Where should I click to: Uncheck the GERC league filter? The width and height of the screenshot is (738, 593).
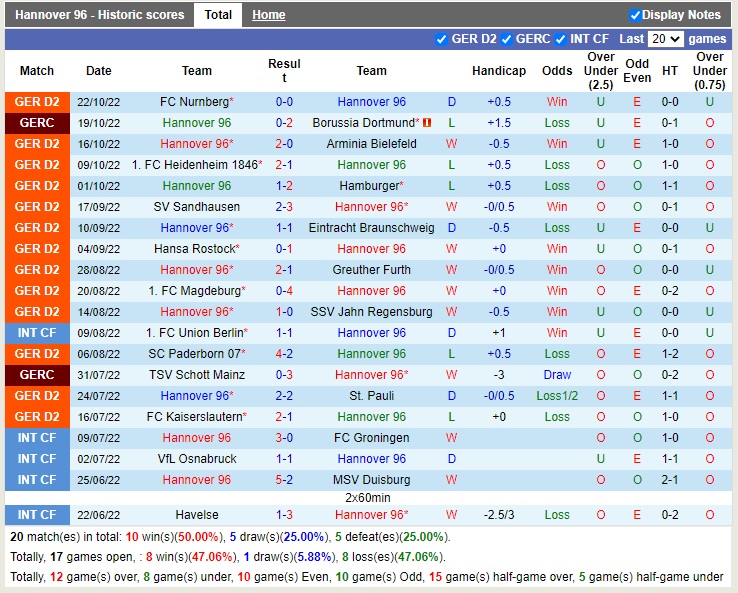coord(507,39)
